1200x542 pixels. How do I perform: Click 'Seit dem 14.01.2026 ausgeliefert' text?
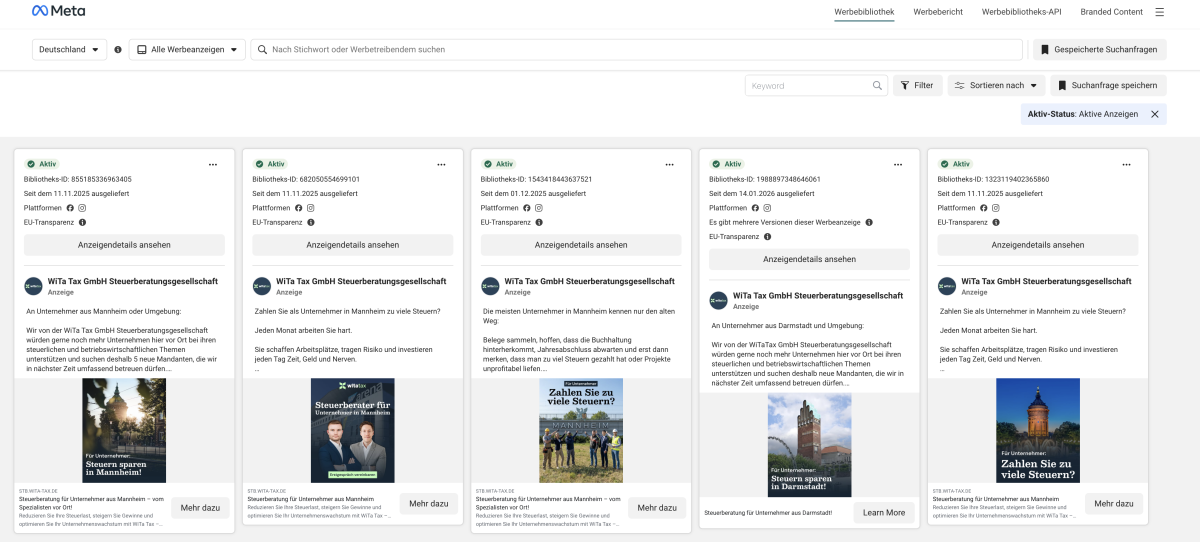pyautogui.click(x=761, y=193)
